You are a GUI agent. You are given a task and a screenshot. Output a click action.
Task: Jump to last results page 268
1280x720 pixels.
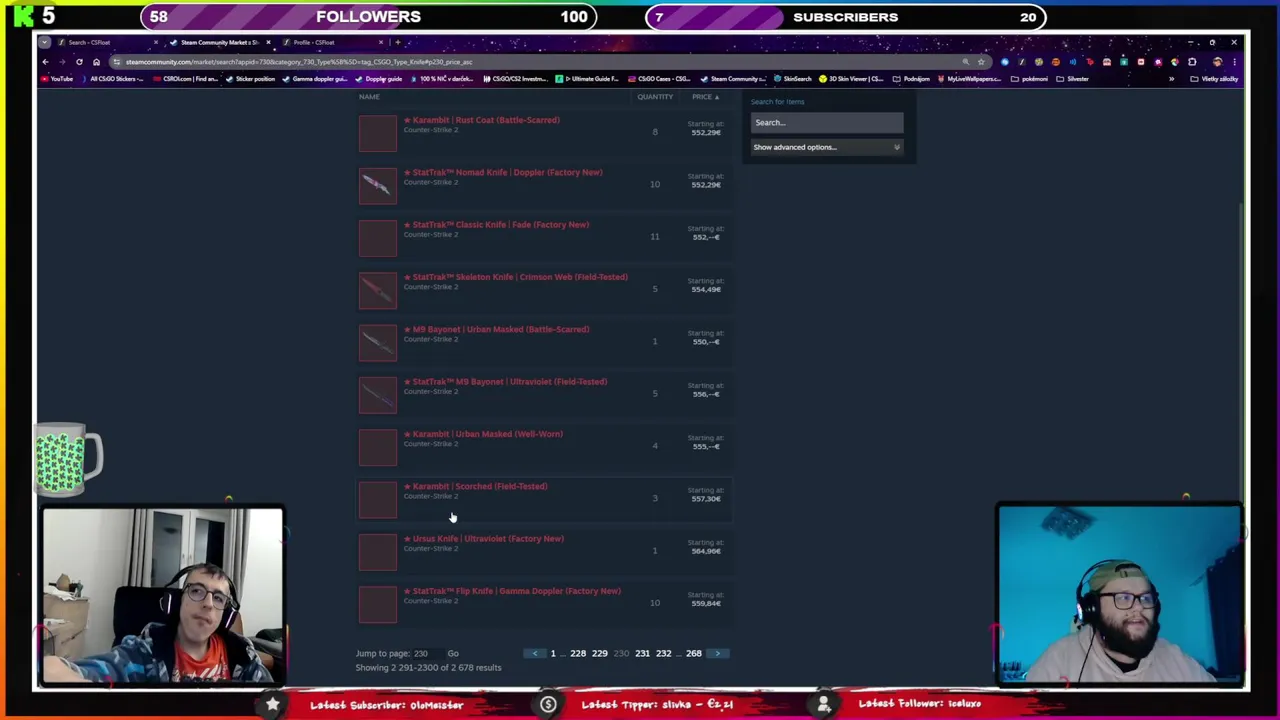(693, 653)
